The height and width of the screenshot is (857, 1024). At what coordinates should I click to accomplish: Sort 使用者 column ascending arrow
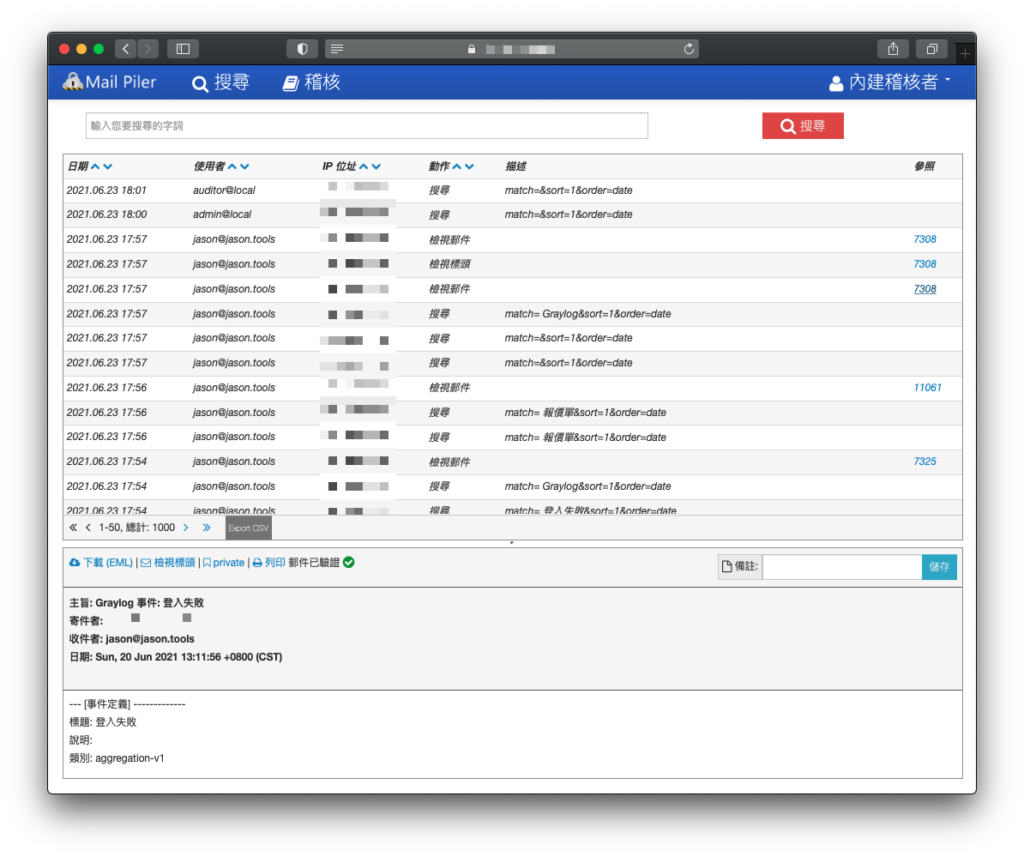point(232,167)
